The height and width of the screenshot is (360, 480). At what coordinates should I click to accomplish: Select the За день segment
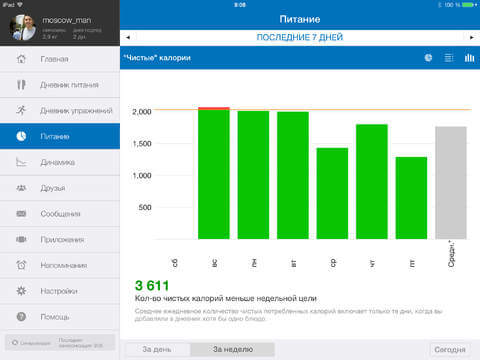coord(158,349)
